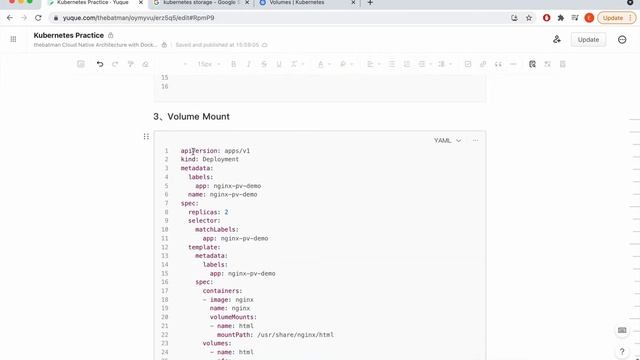Open the insert card icon in toolbar
640x360 pixels.
81,64
